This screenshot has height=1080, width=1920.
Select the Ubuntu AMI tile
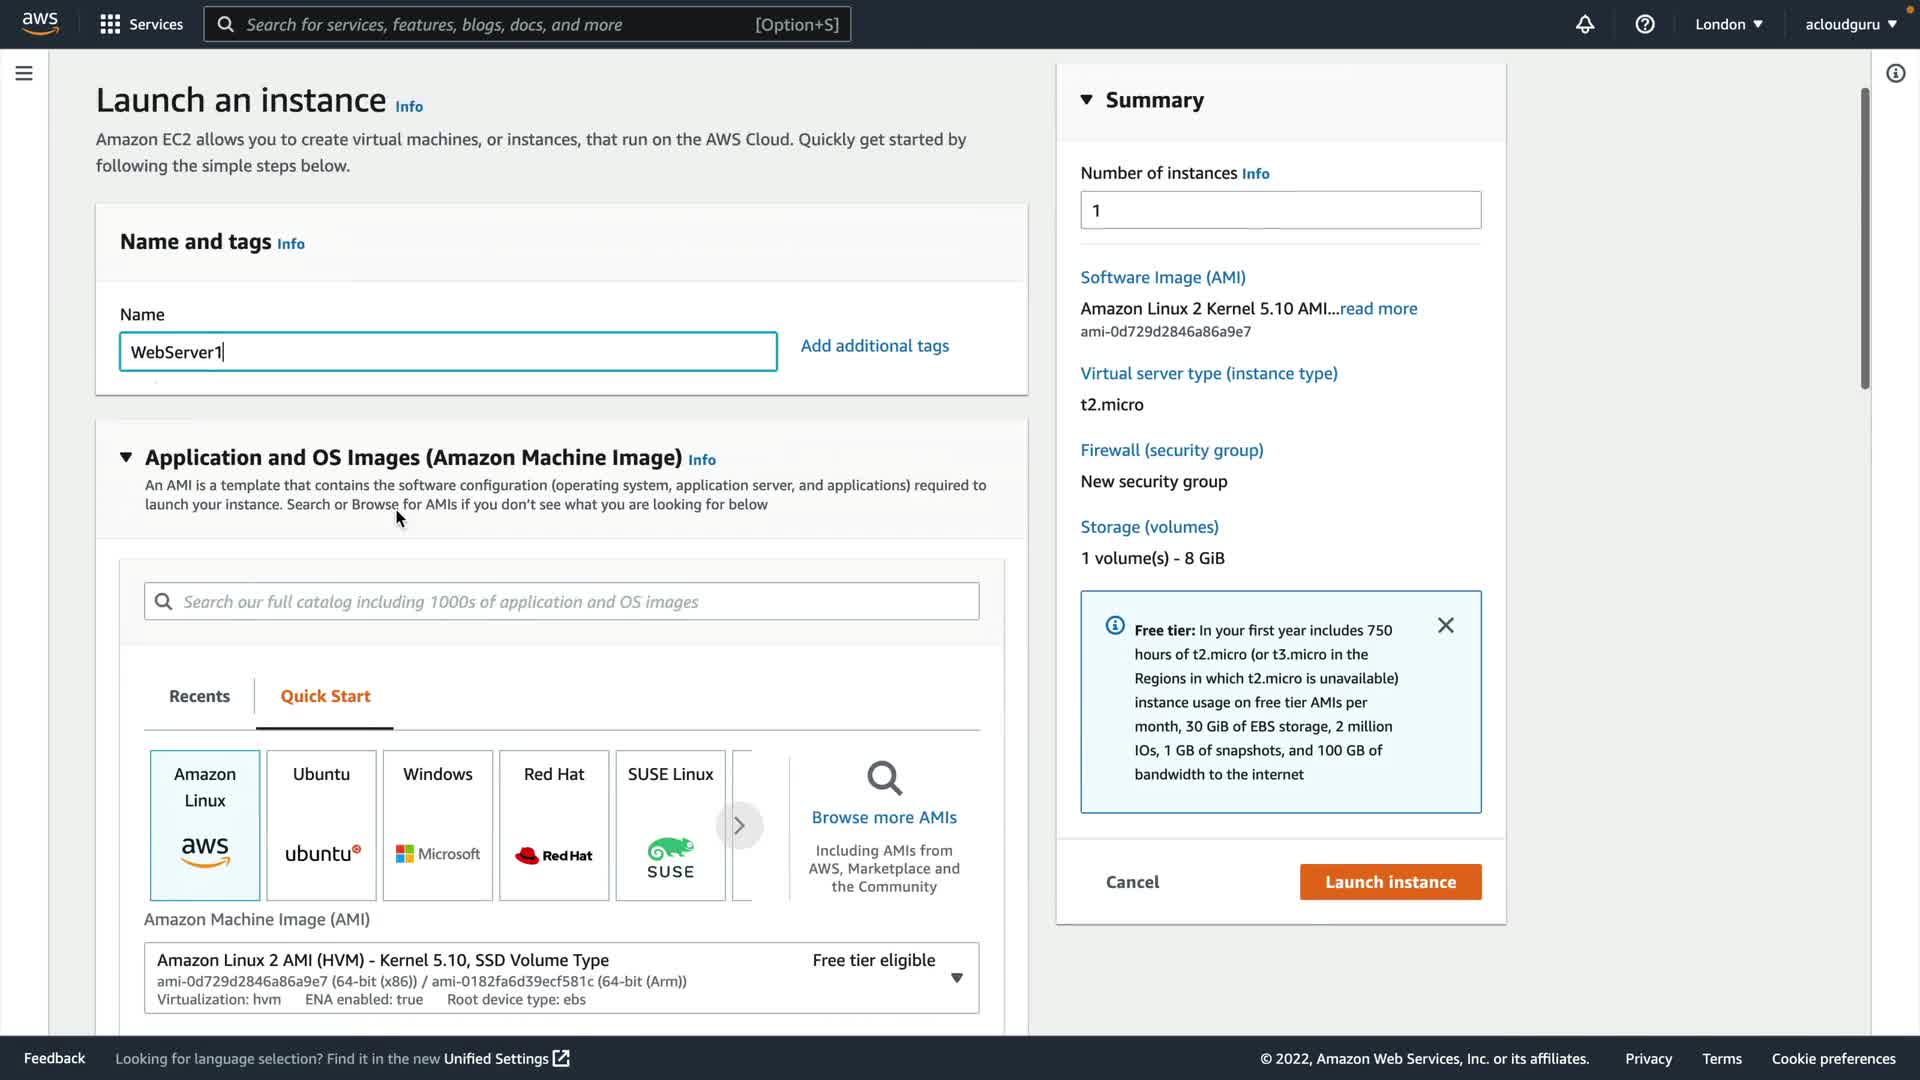point(321,825)
